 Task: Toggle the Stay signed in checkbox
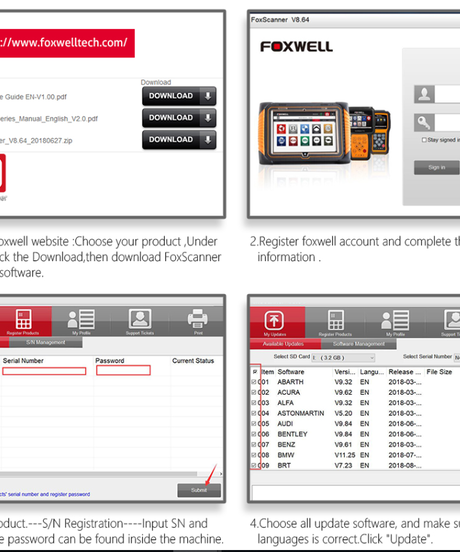point(424,140)
